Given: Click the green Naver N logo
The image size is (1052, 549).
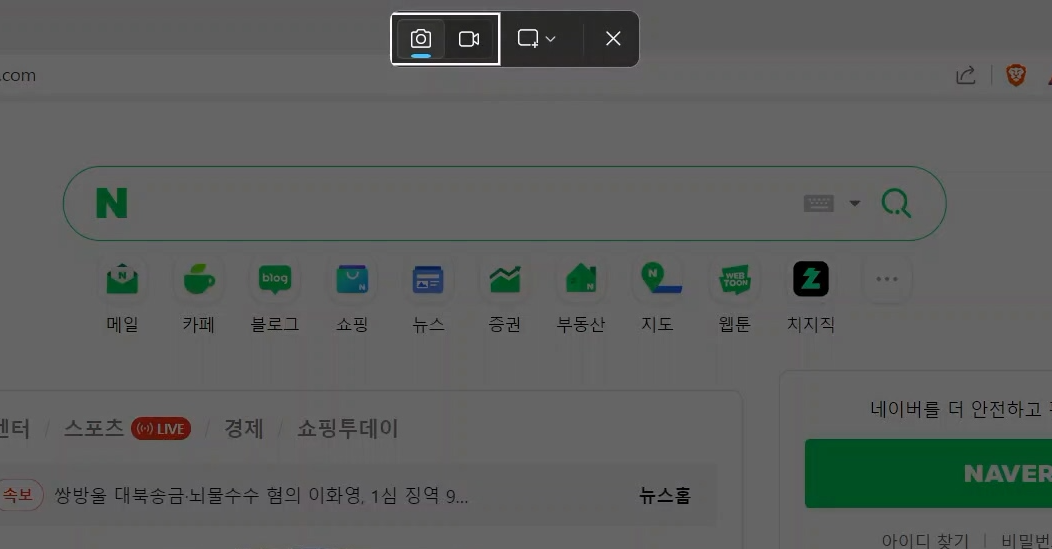Looking at the screenshot, I should click(x=111, y=203).
